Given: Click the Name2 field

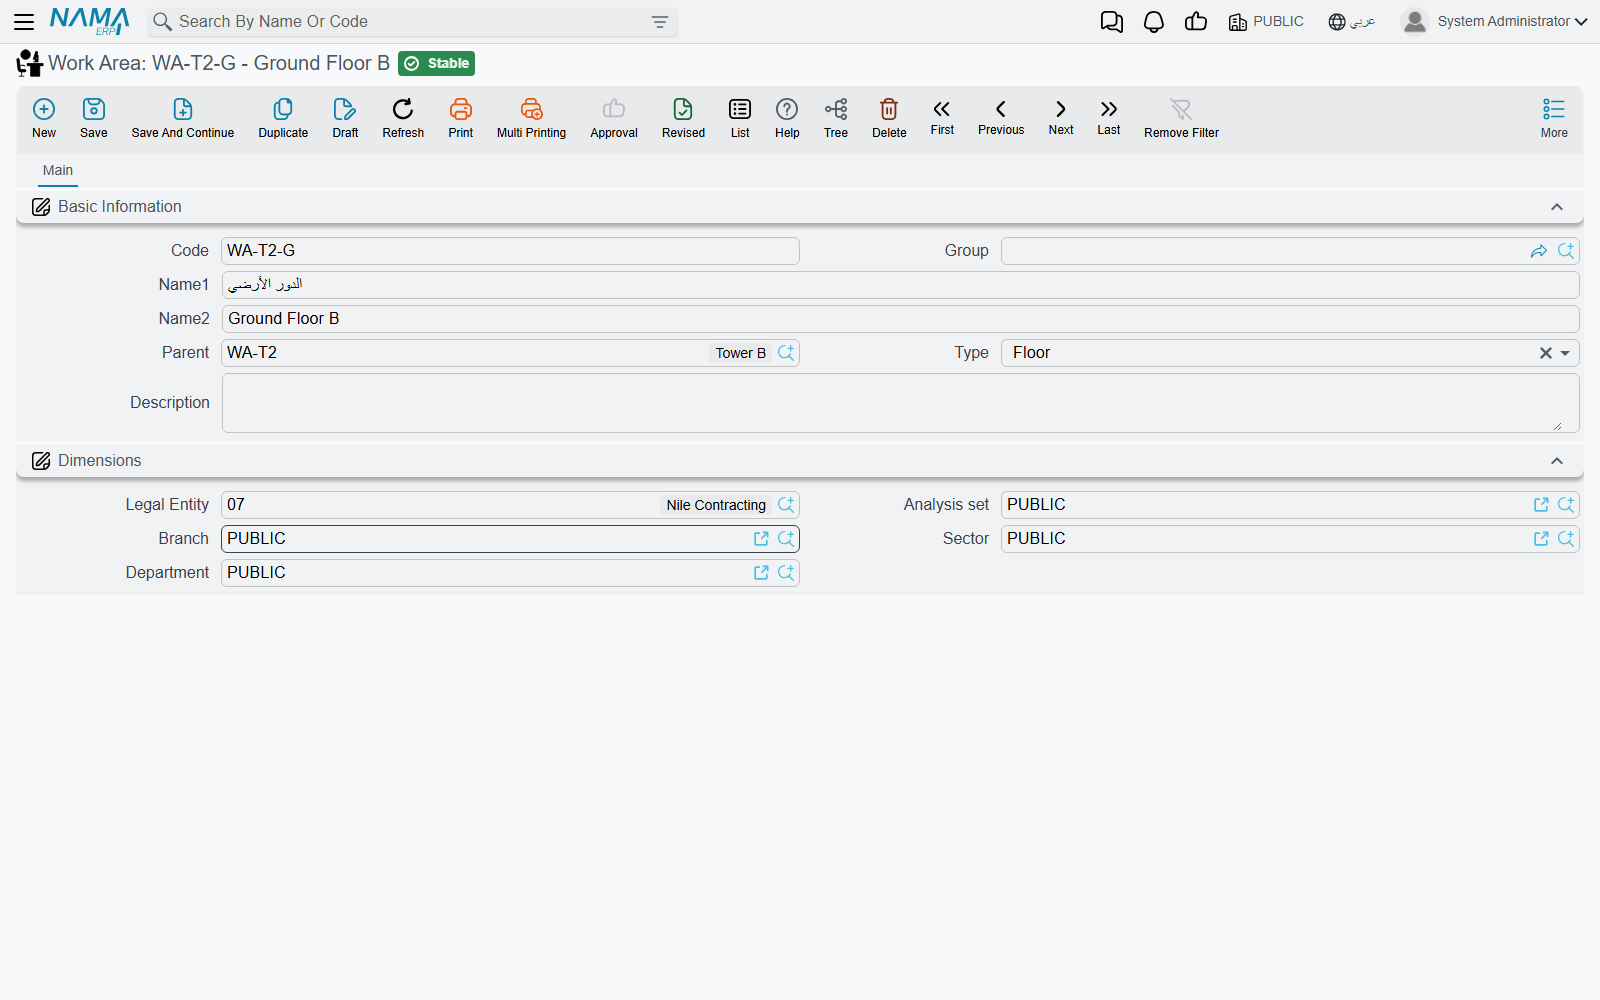Looking at the screenshot, I should pyautogui.click(x=900, y=319).
